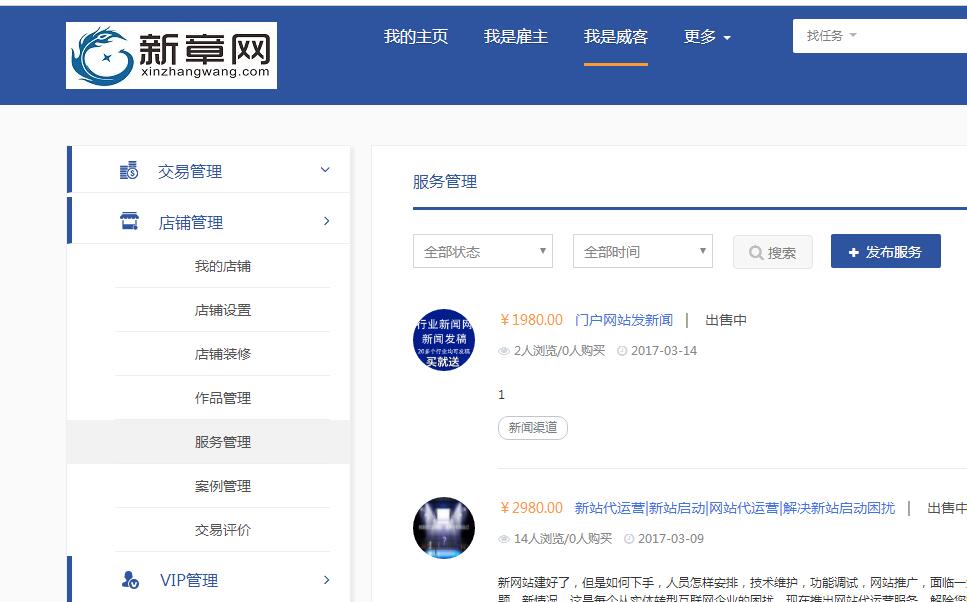This screenshot has height=602, width=967.
Task: Click the magnifier icon in 搜索 button
Action: [x=756, y=253]
